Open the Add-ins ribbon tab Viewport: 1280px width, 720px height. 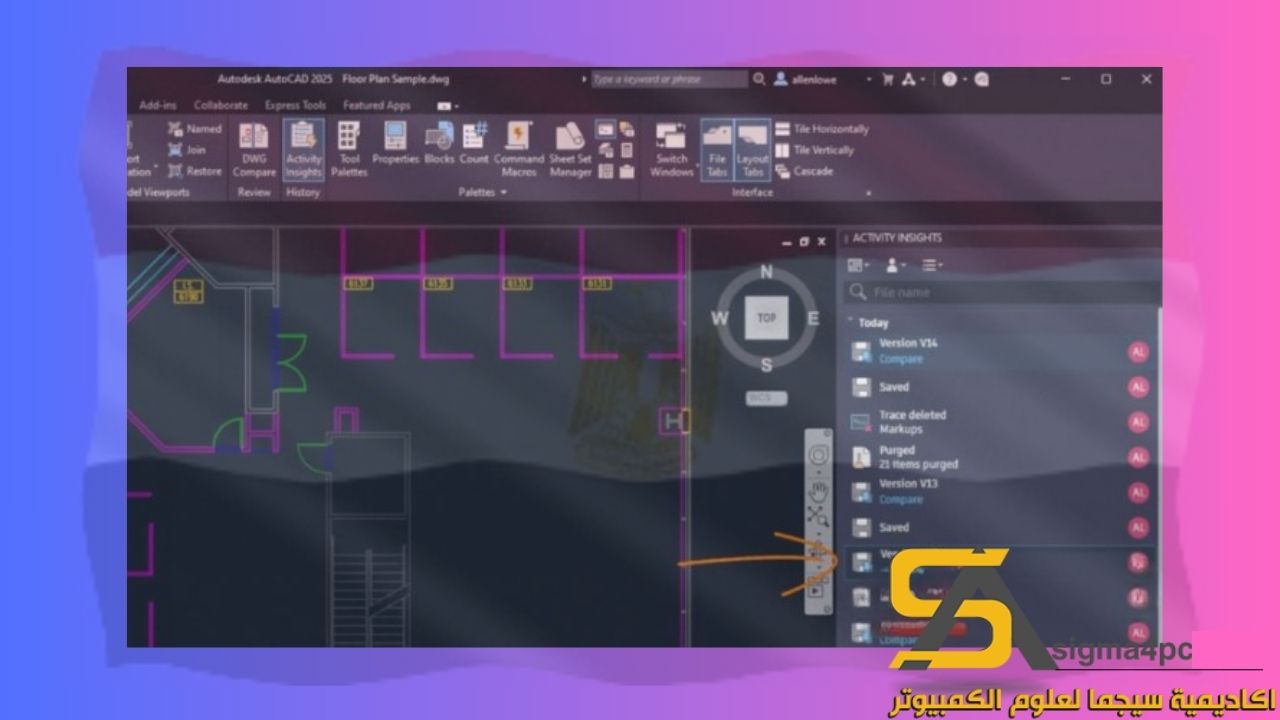pyautogui.click(x=158, y=105)
